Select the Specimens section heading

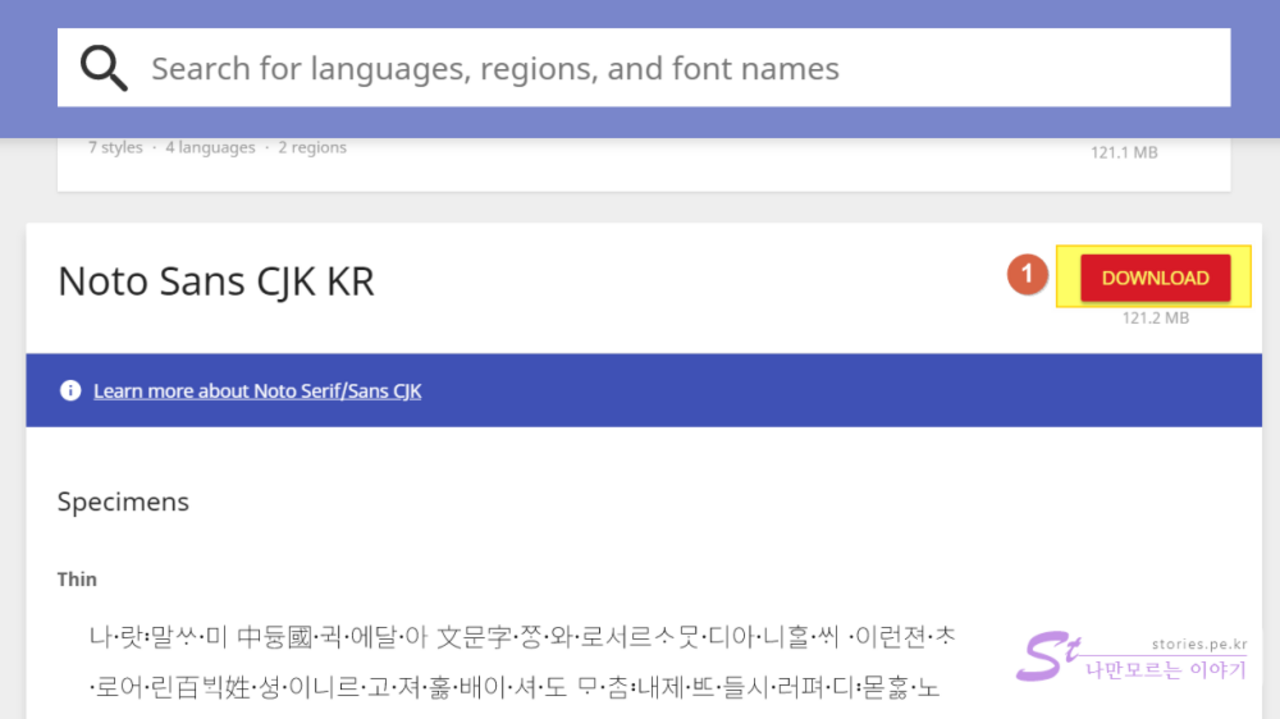[x=123, y=501]
